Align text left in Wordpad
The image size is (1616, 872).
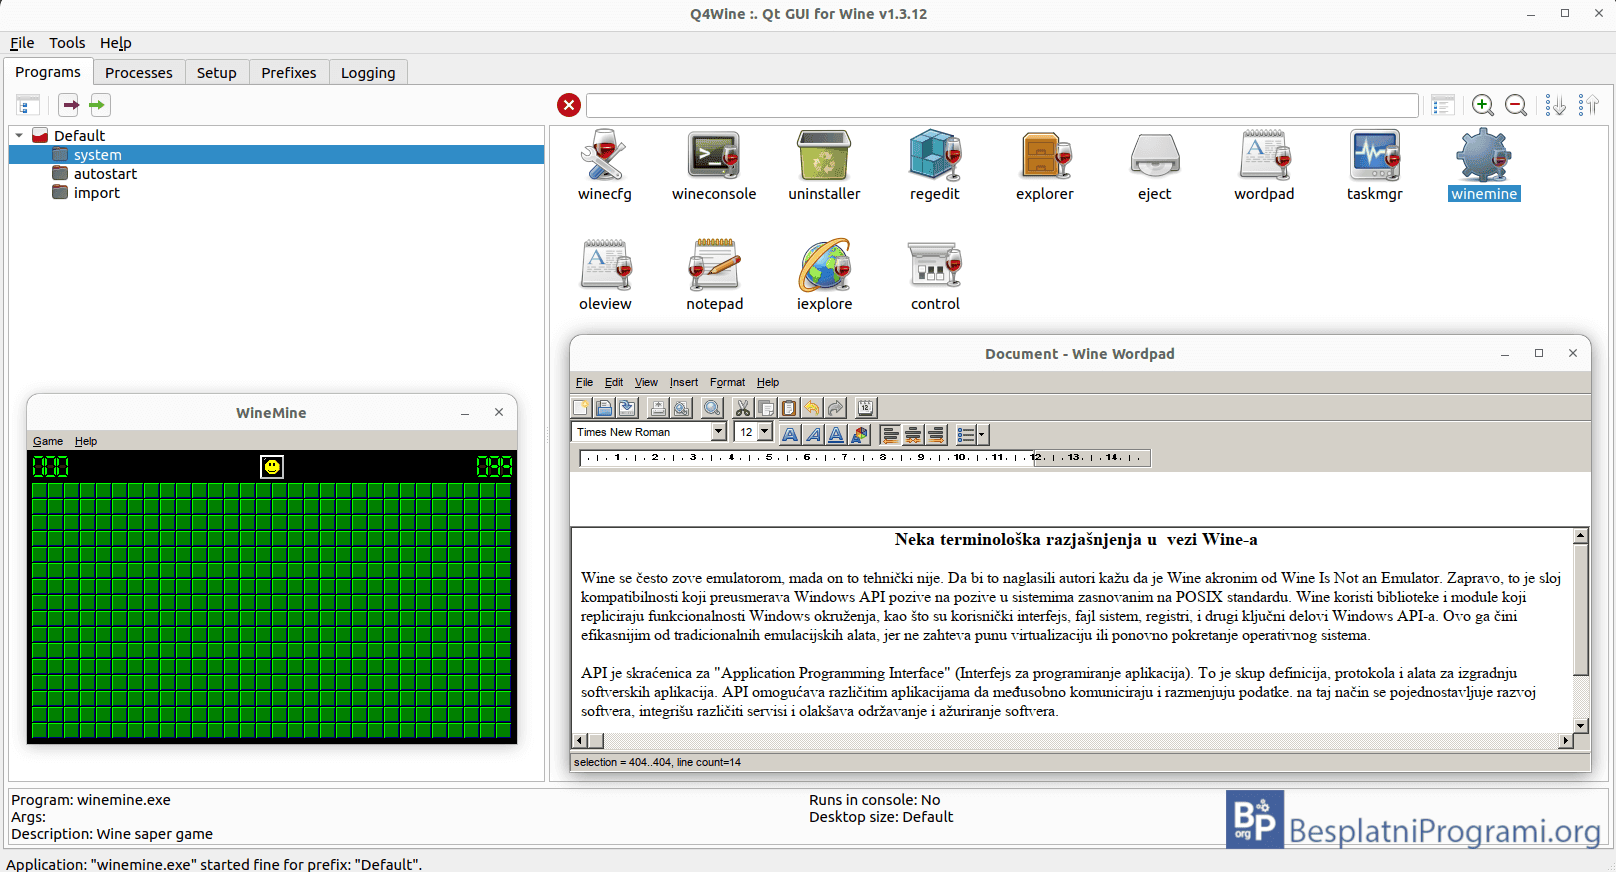pyautogui.click(x=890, y=434)
